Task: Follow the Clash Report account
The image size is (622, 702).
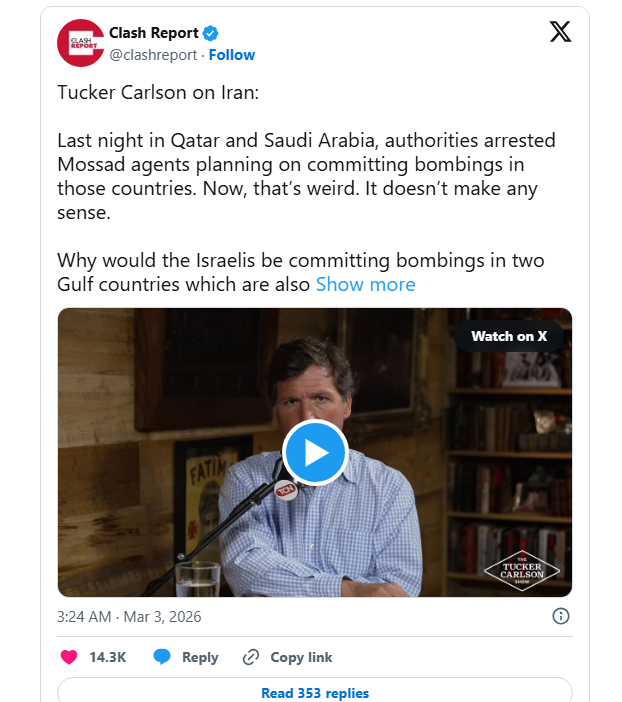Action: click(232, 55)
